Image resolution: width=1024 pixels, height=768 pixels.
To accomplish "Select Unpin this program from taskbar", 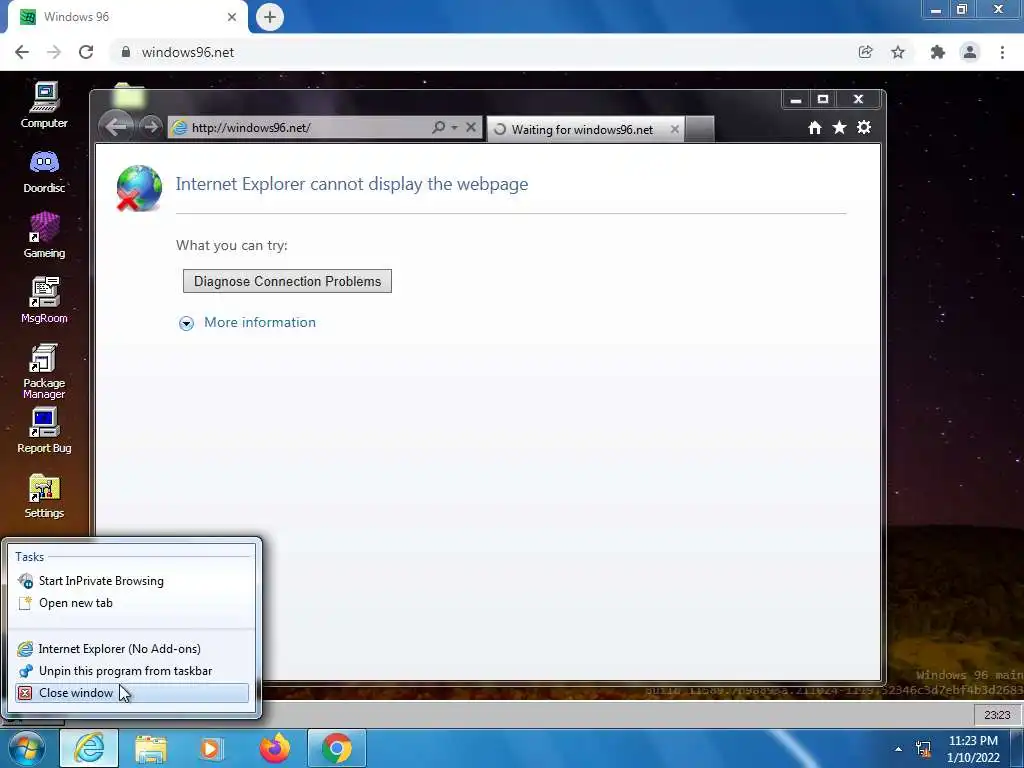I will pos(132,671).
